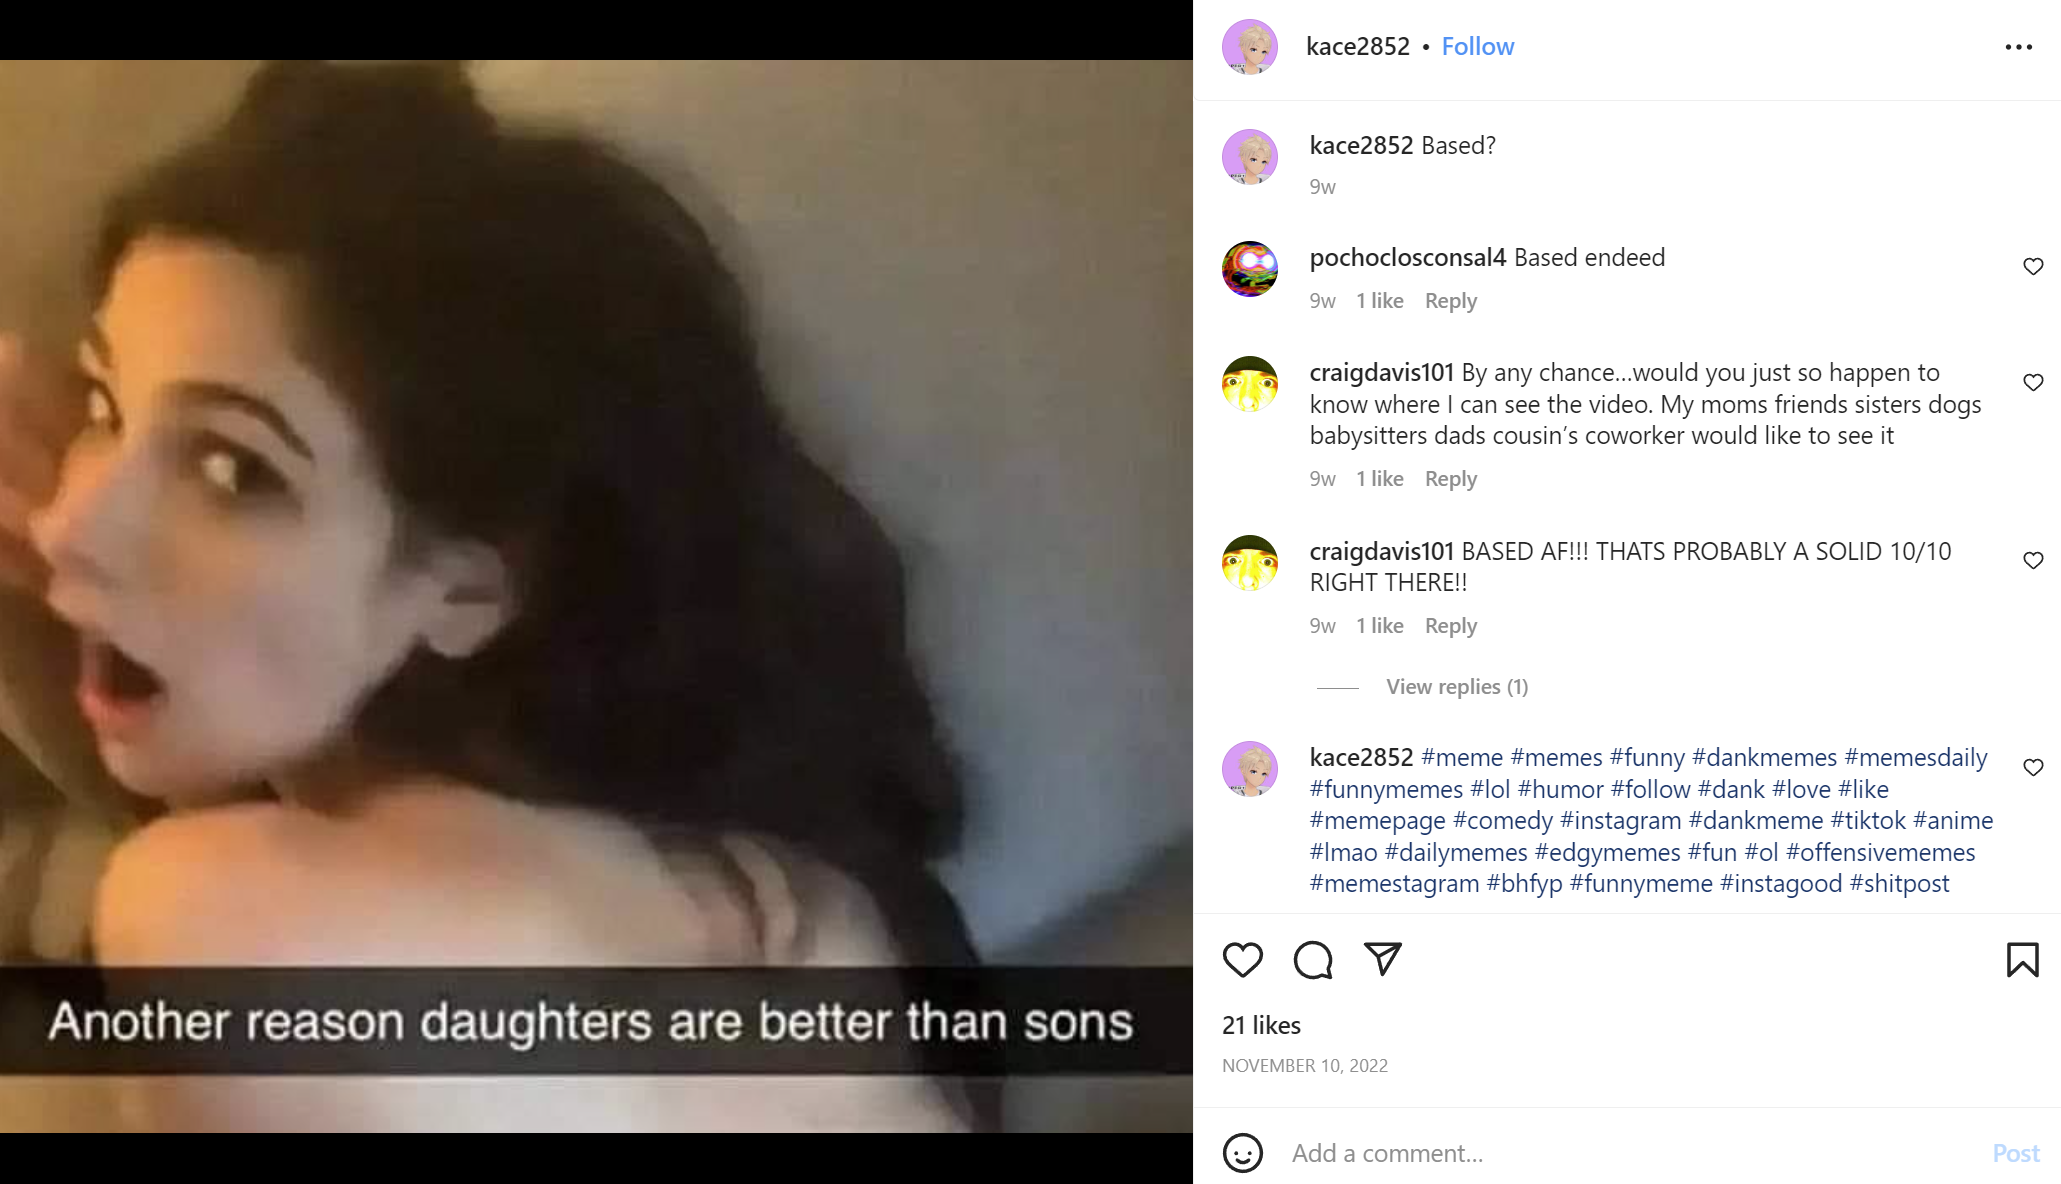The width and height of the screenshot is (2061, 1184).
Task: Save post with the bookmark icon
Action: 2022,960
